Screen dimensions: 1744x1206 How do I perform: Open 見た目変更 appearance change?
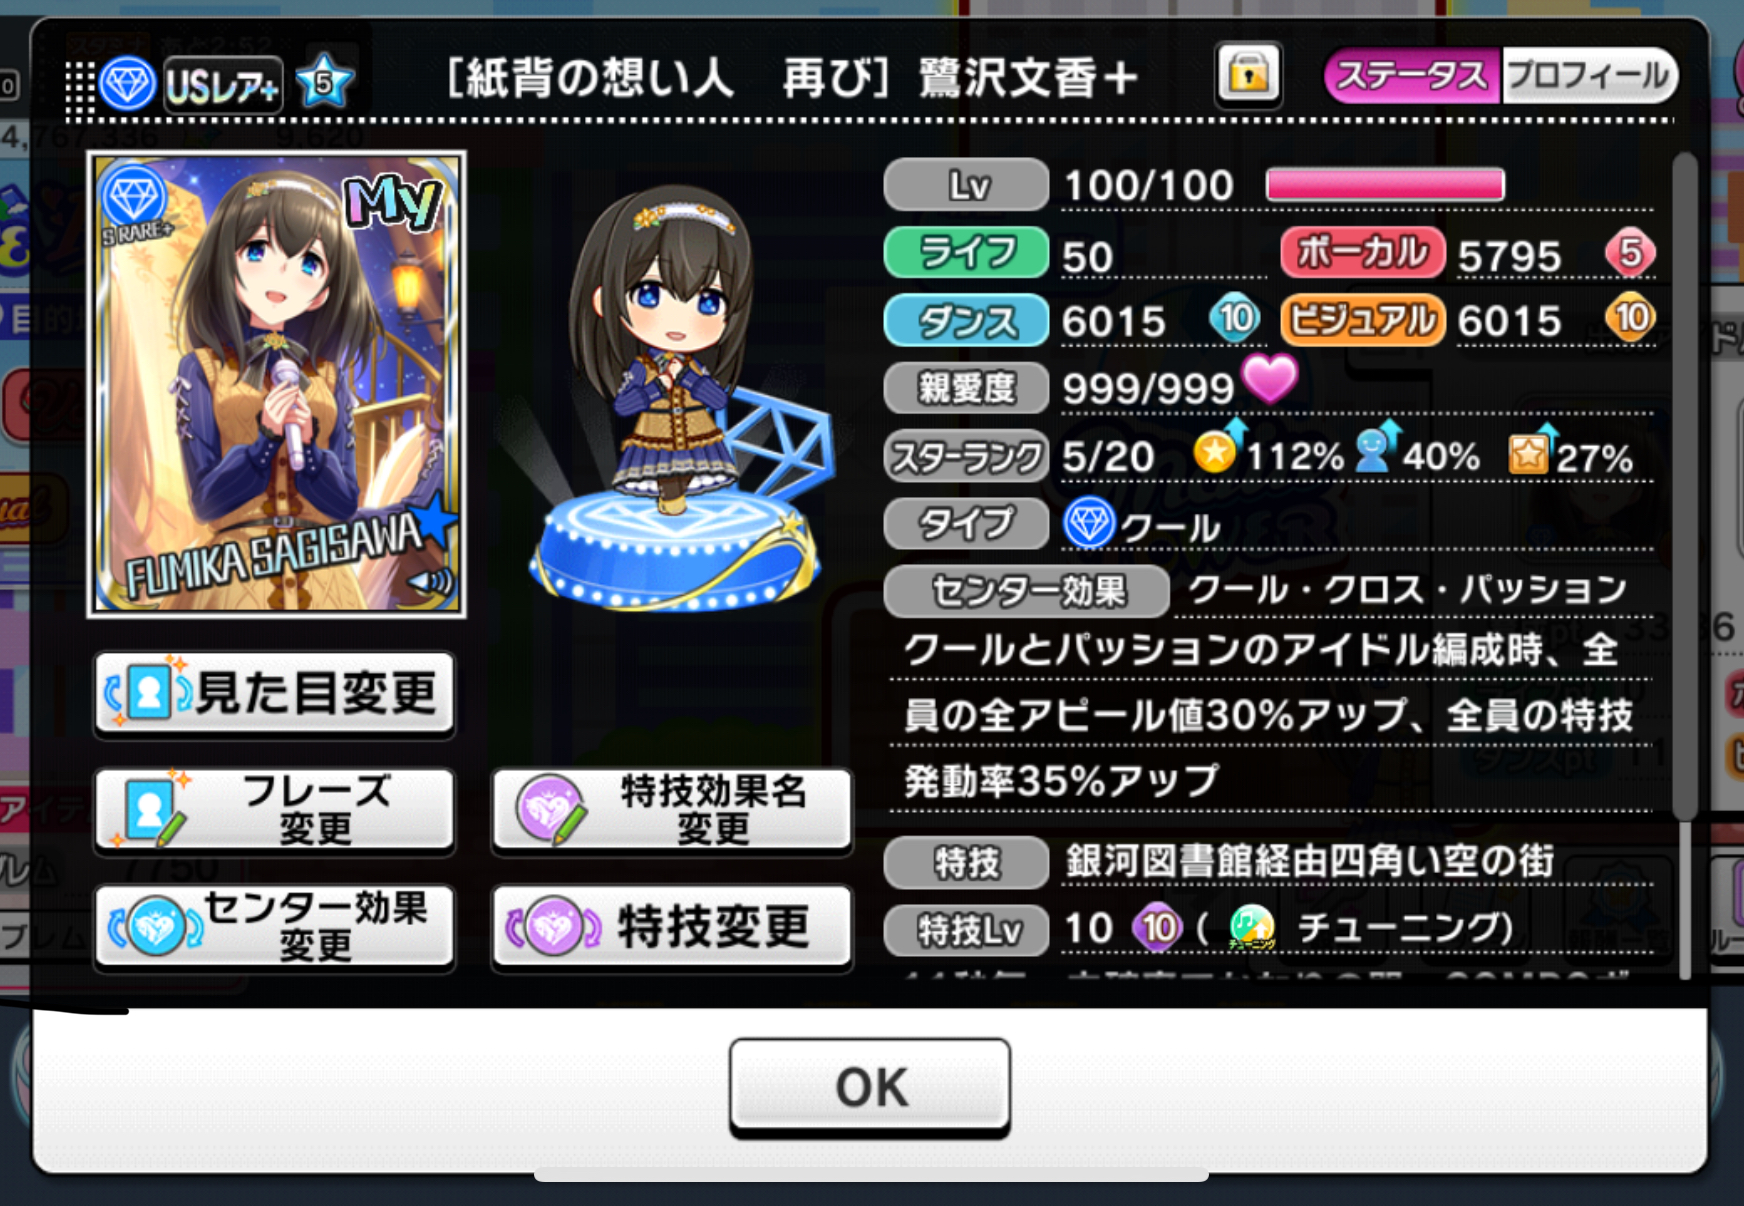[x=275, y=693]
